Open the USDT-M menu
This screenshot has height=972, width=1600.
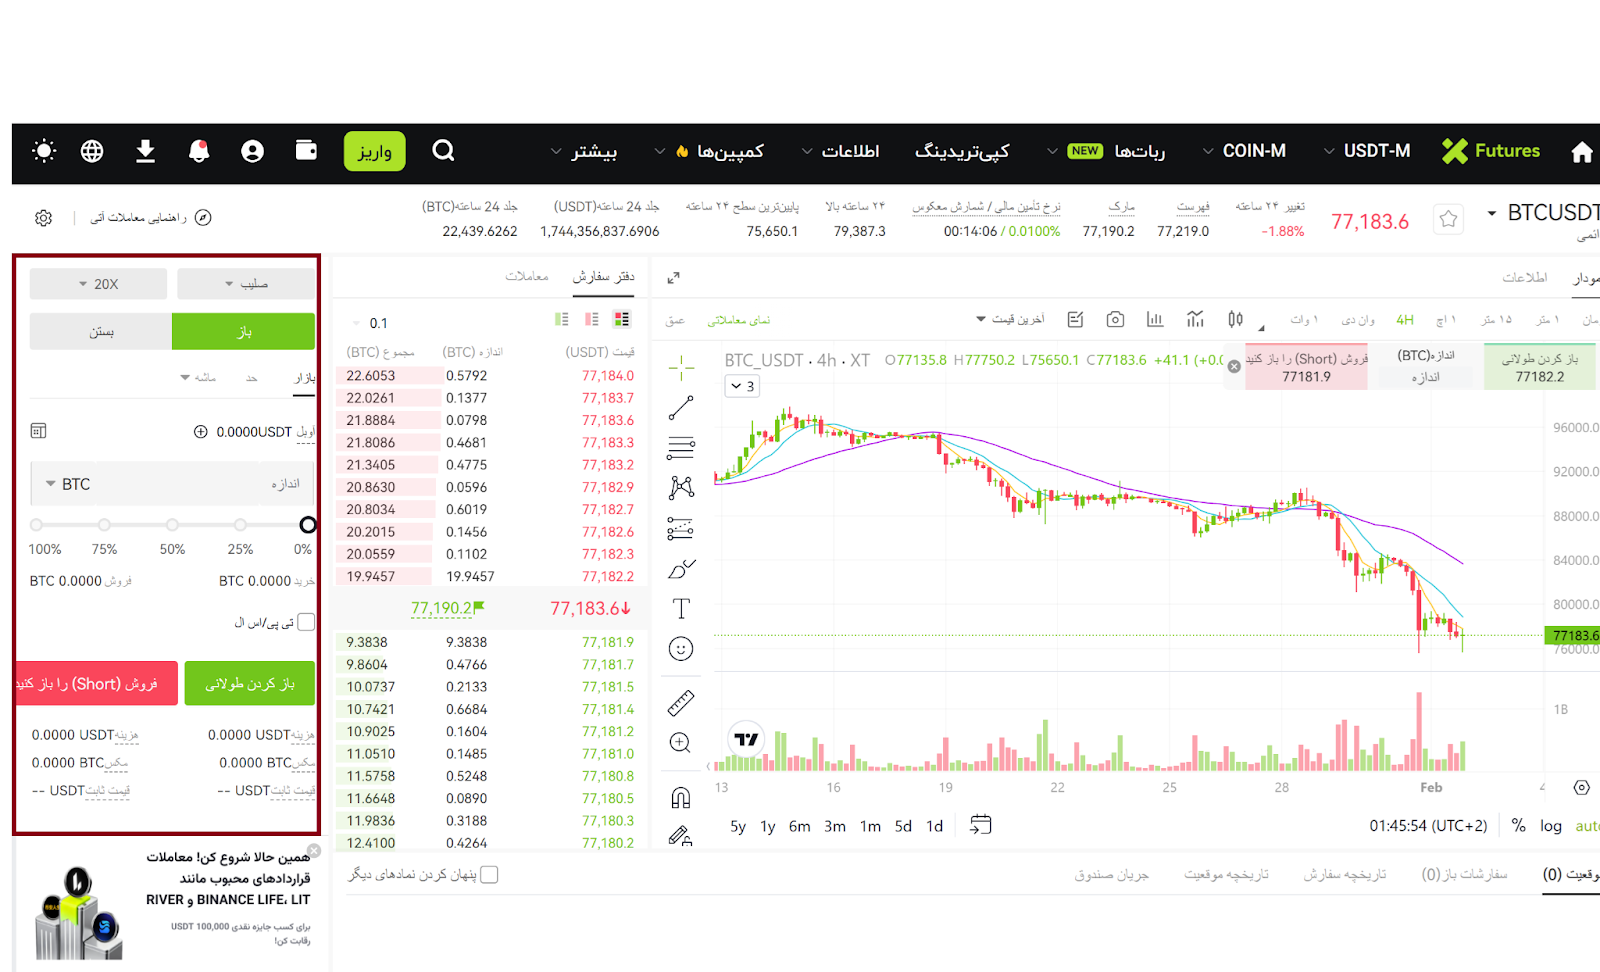click(x=1366, y=151)
